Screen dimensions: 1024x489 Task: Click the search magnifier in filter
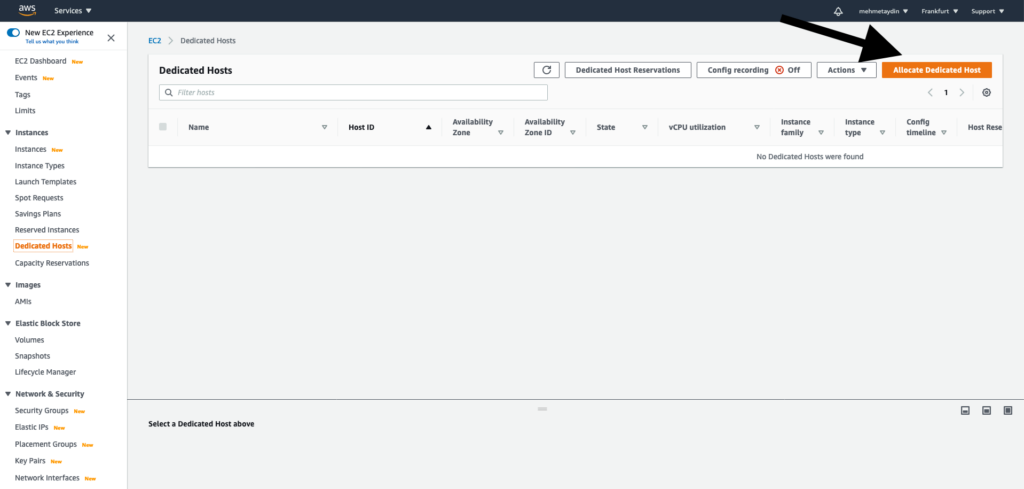tap(169, 93)
